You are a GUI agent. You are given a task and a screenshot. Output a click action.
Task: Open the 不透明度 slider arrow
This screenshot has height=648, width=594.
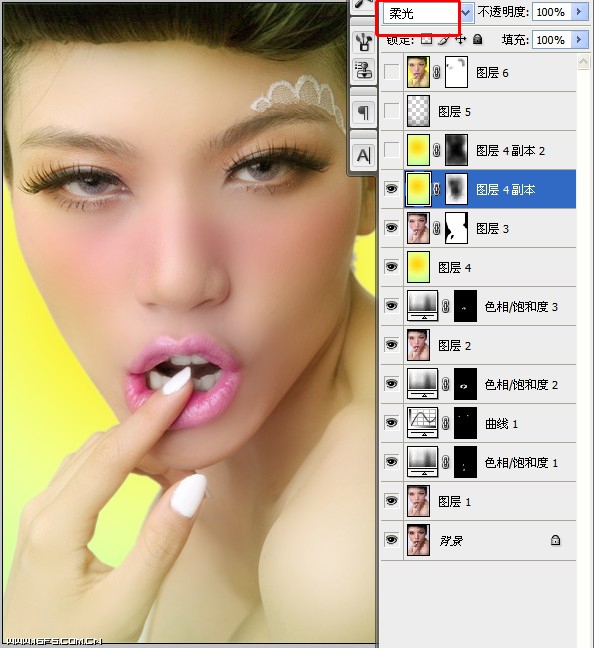(580, 12)
